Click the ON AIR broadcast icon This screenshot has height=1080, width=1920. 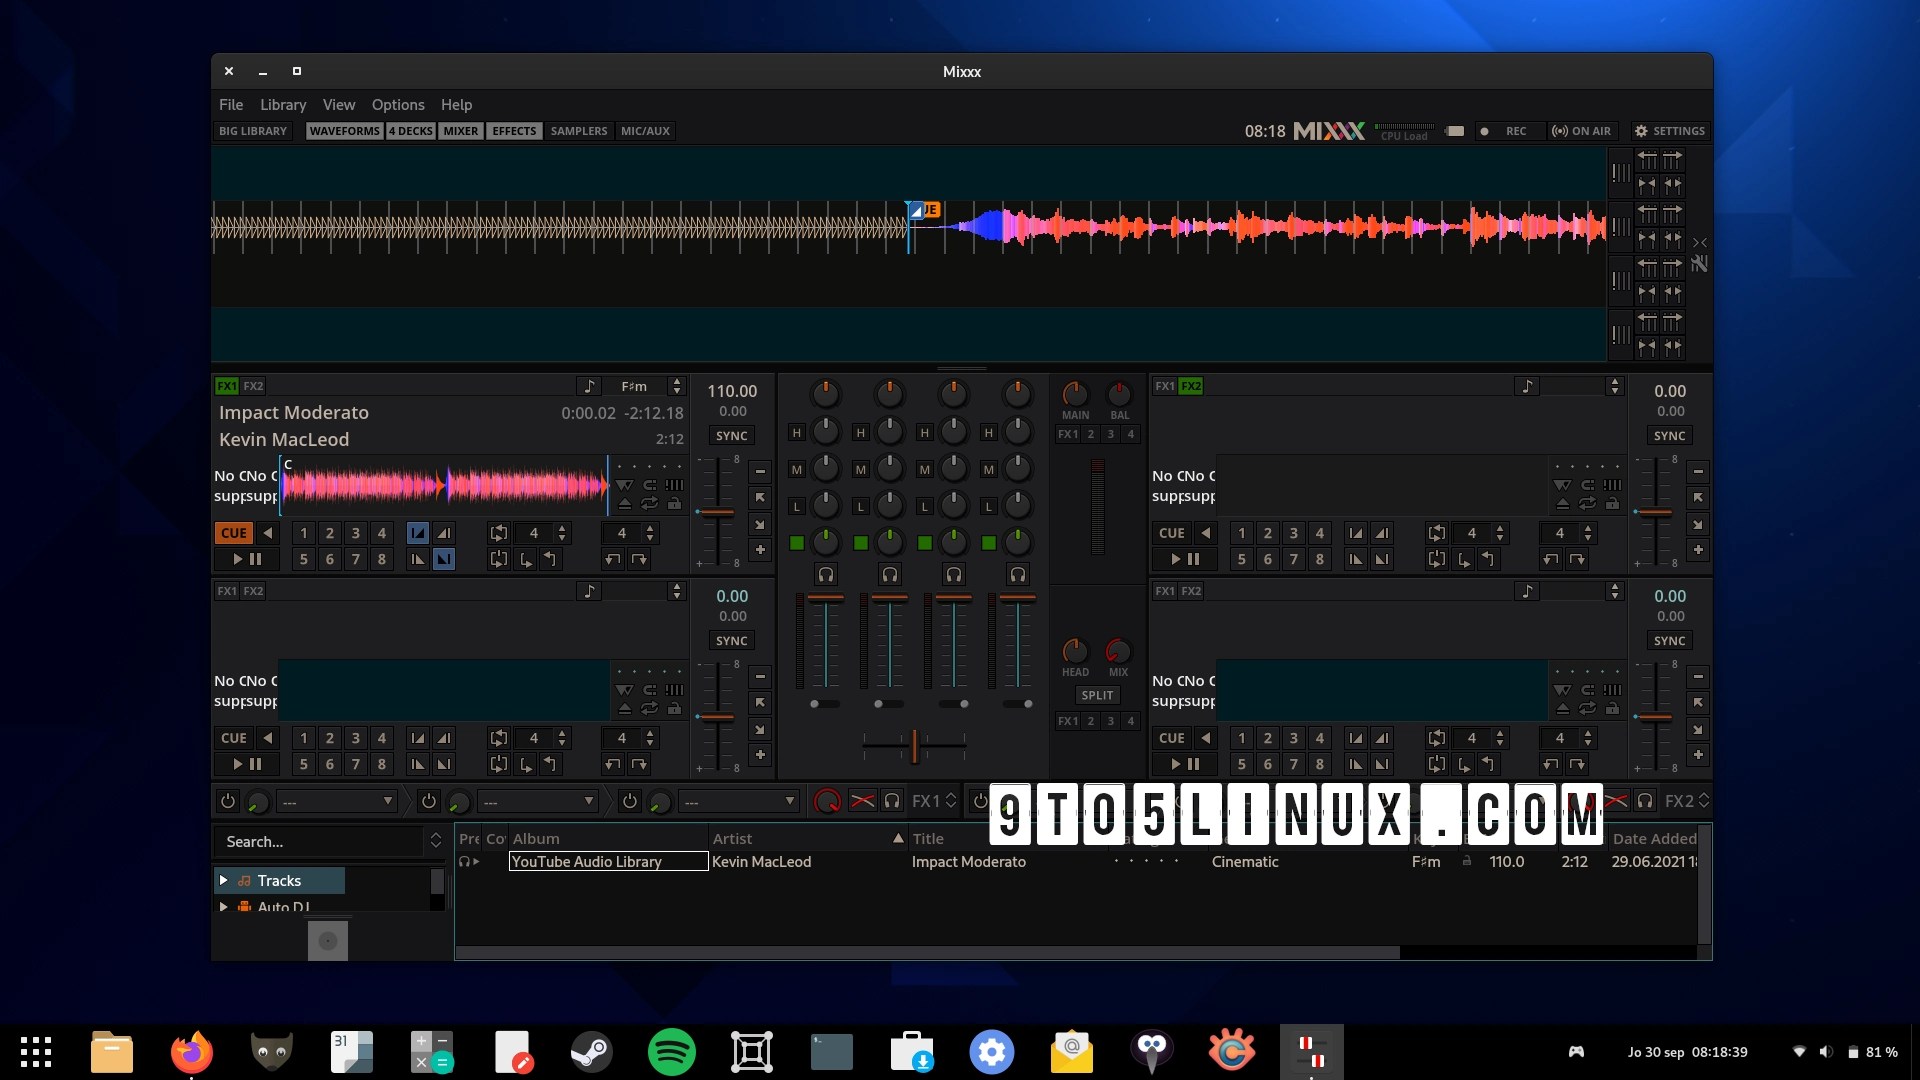click(x=1560, y=131)
